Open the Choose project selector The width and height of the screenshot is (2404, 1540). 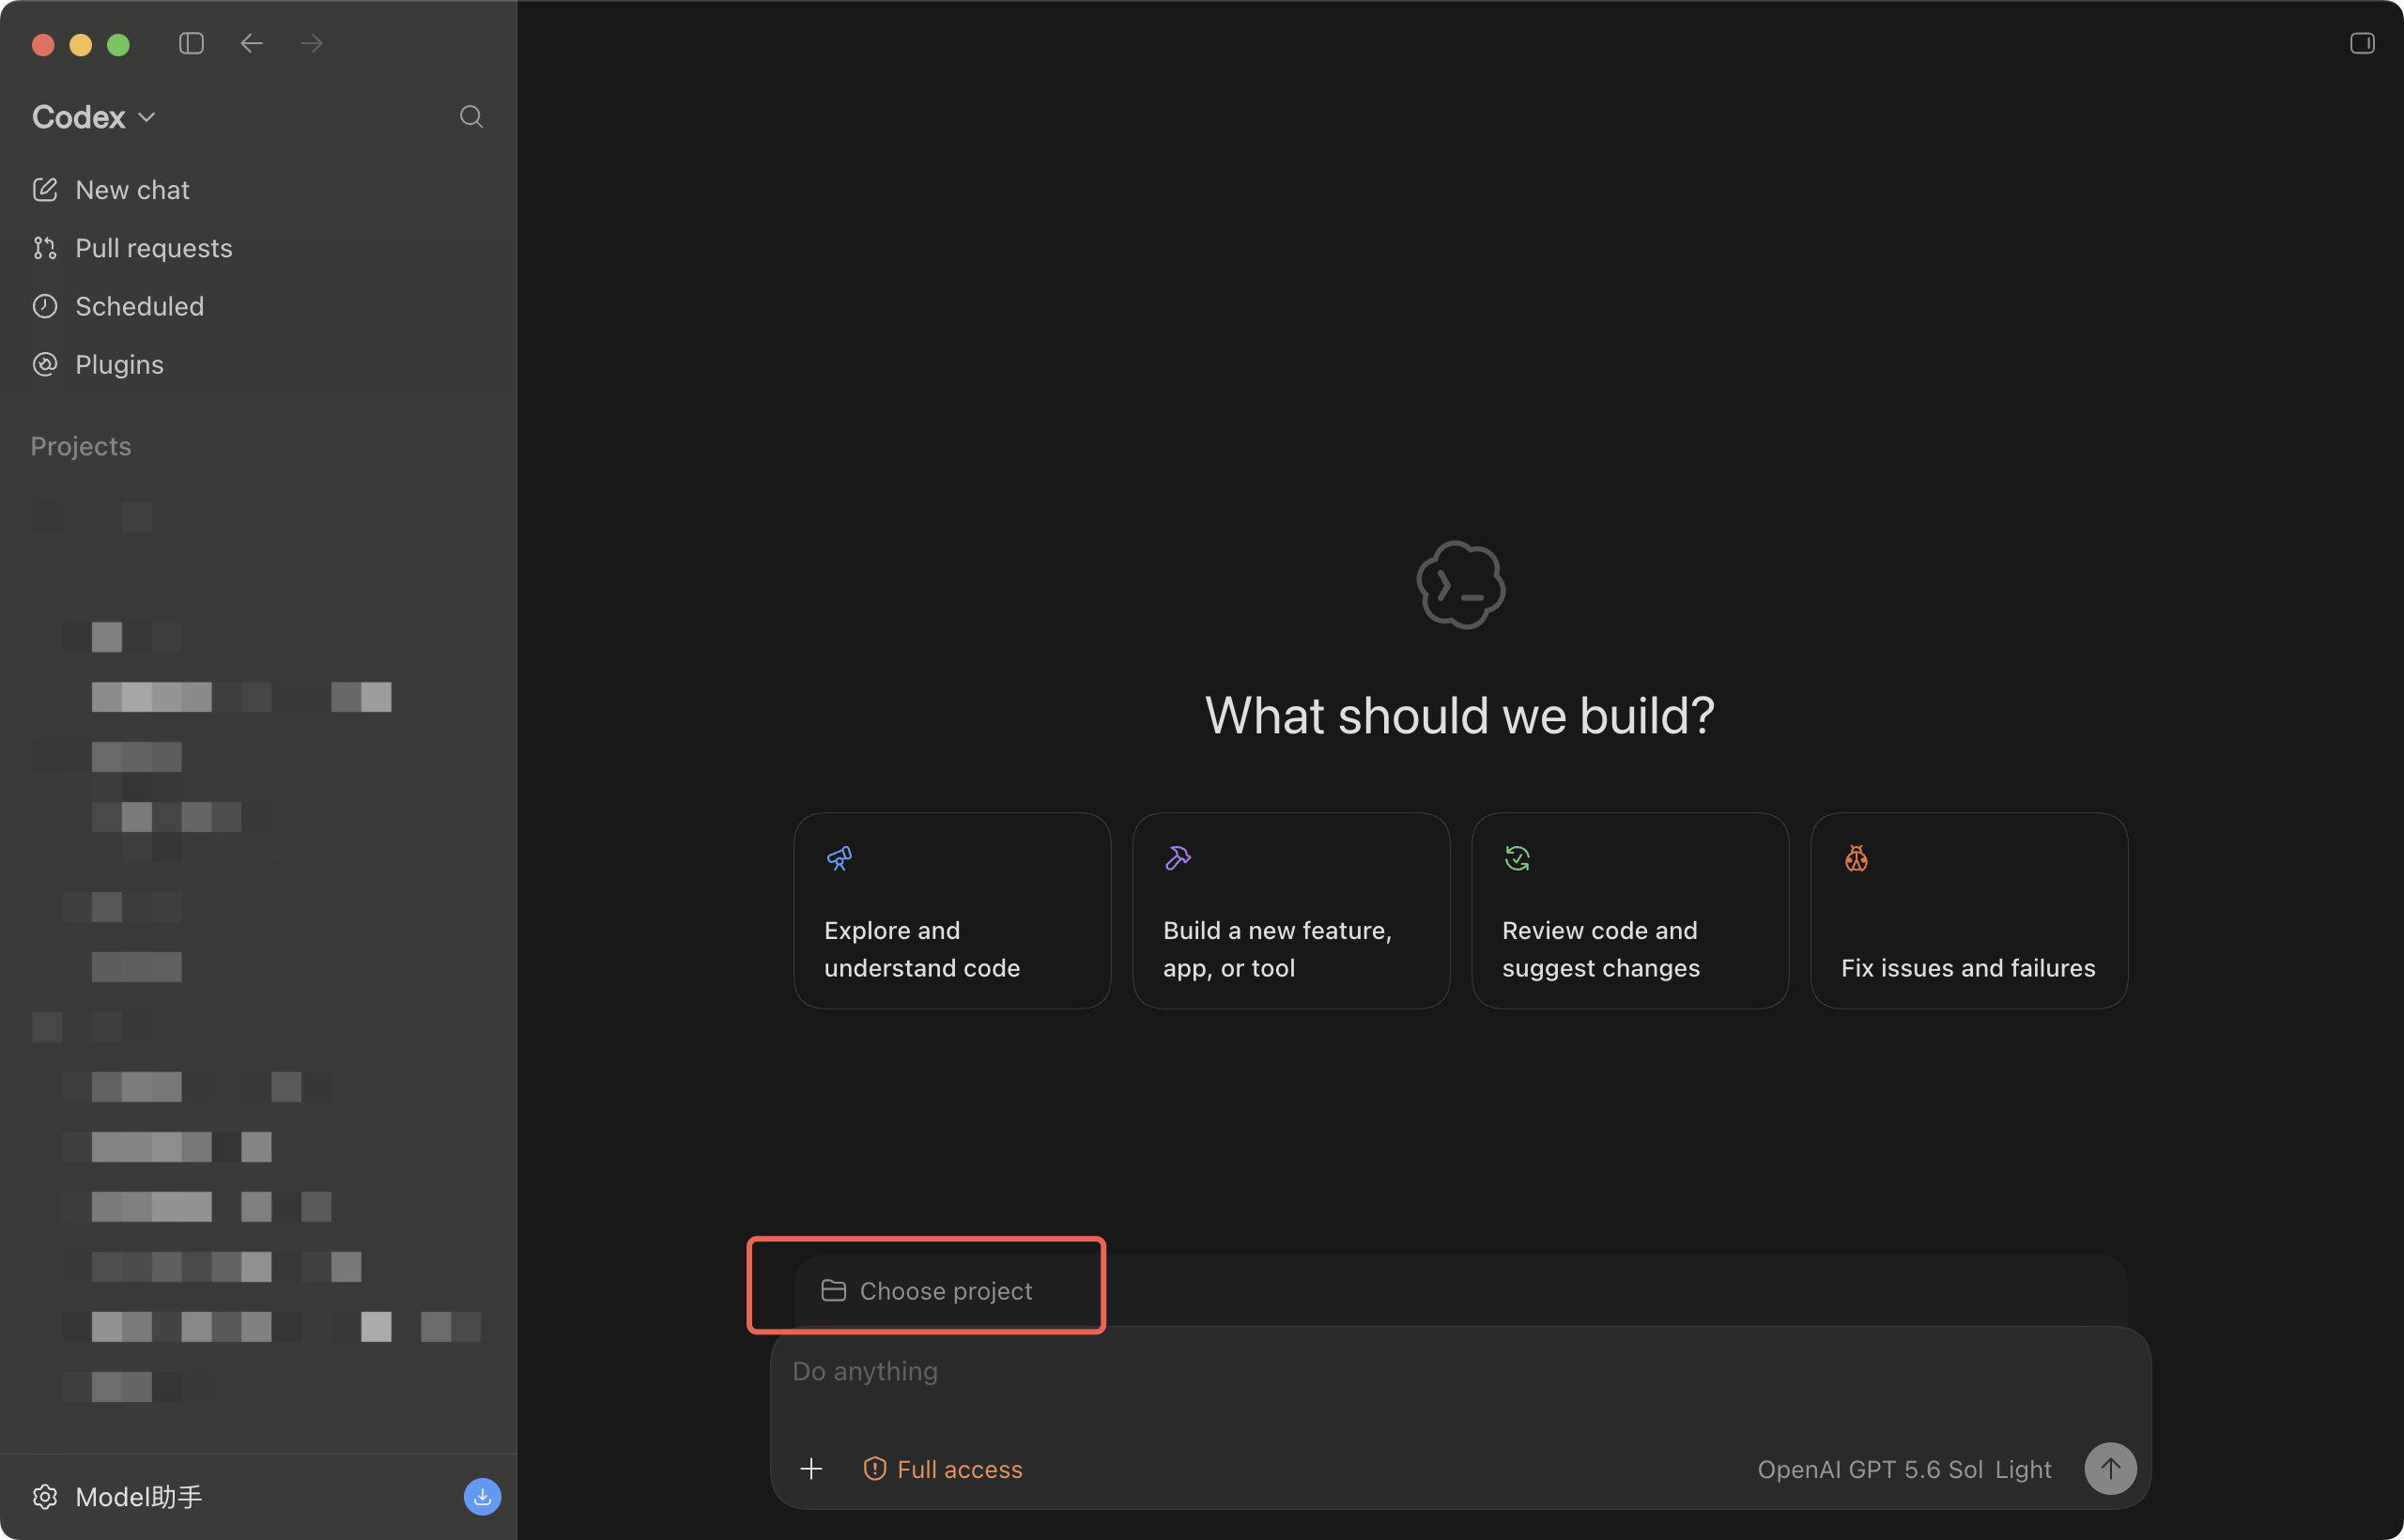[x=927, y=1291]
